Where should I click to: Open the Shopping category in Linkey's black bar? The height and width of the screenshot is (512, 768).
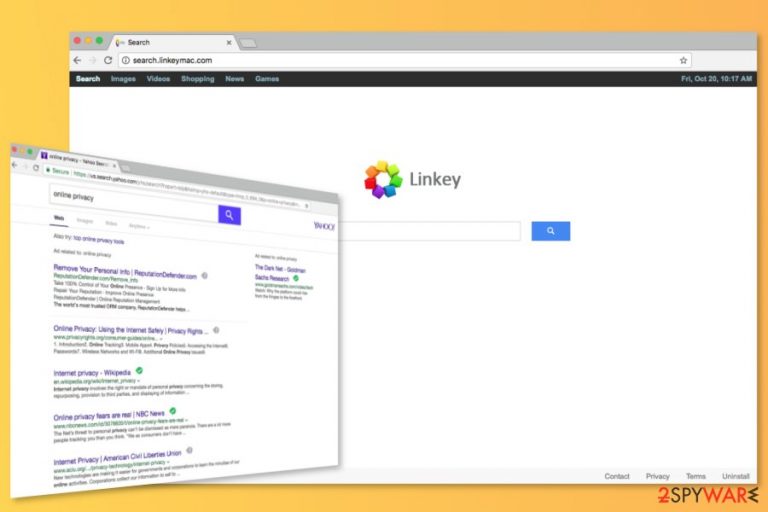point(197,78)
